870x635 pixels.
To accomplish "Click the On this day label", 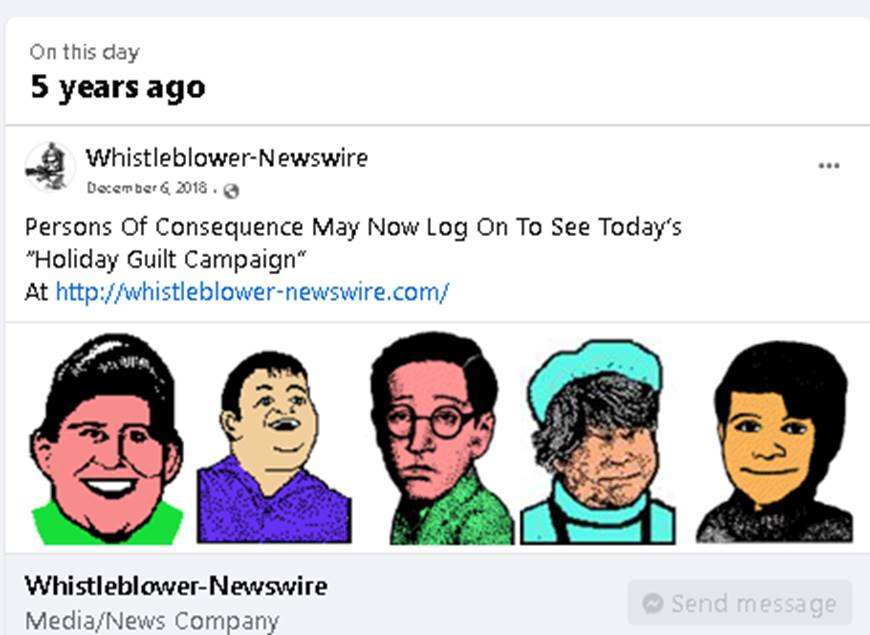I will (84, 52).
